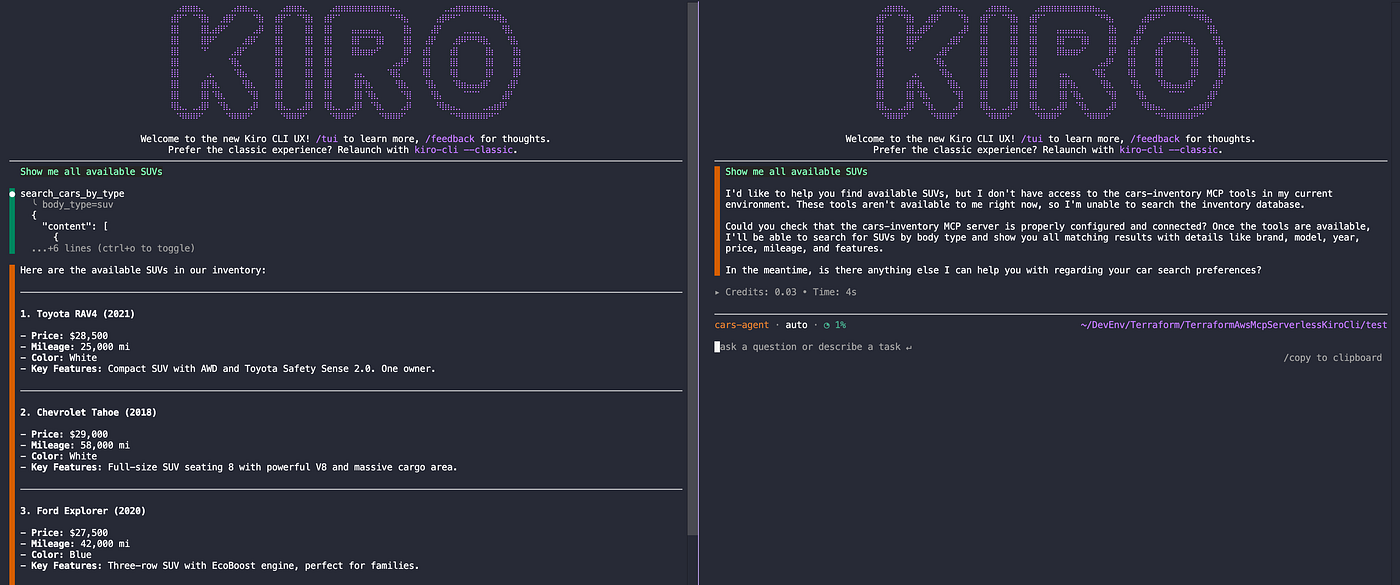This screenshot has width=1400, height=585.
Task: Click the /tui command in the right pane
Action: [1030, 139]
